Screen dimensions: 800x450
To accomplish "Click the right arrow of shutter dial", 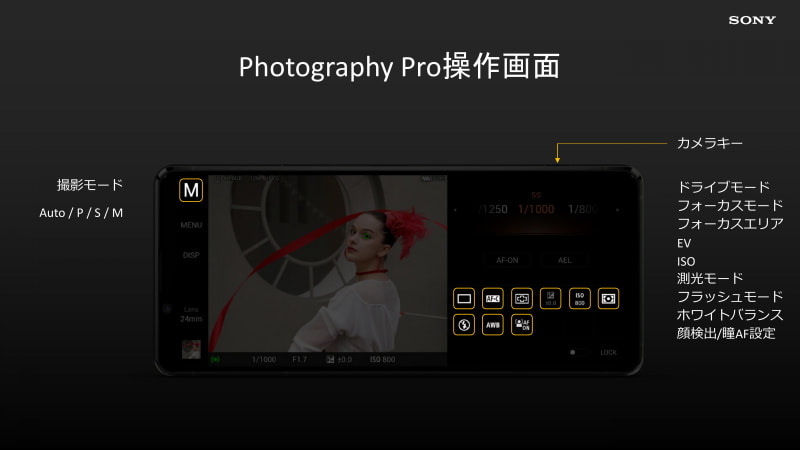I will pyautogui.click(x=617, y=210).
